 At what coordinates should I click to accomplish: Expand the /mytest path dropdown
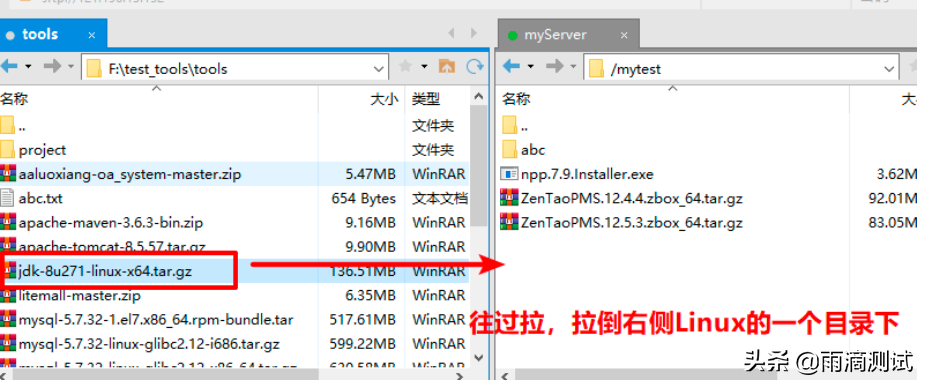click(x=890, y=68)
